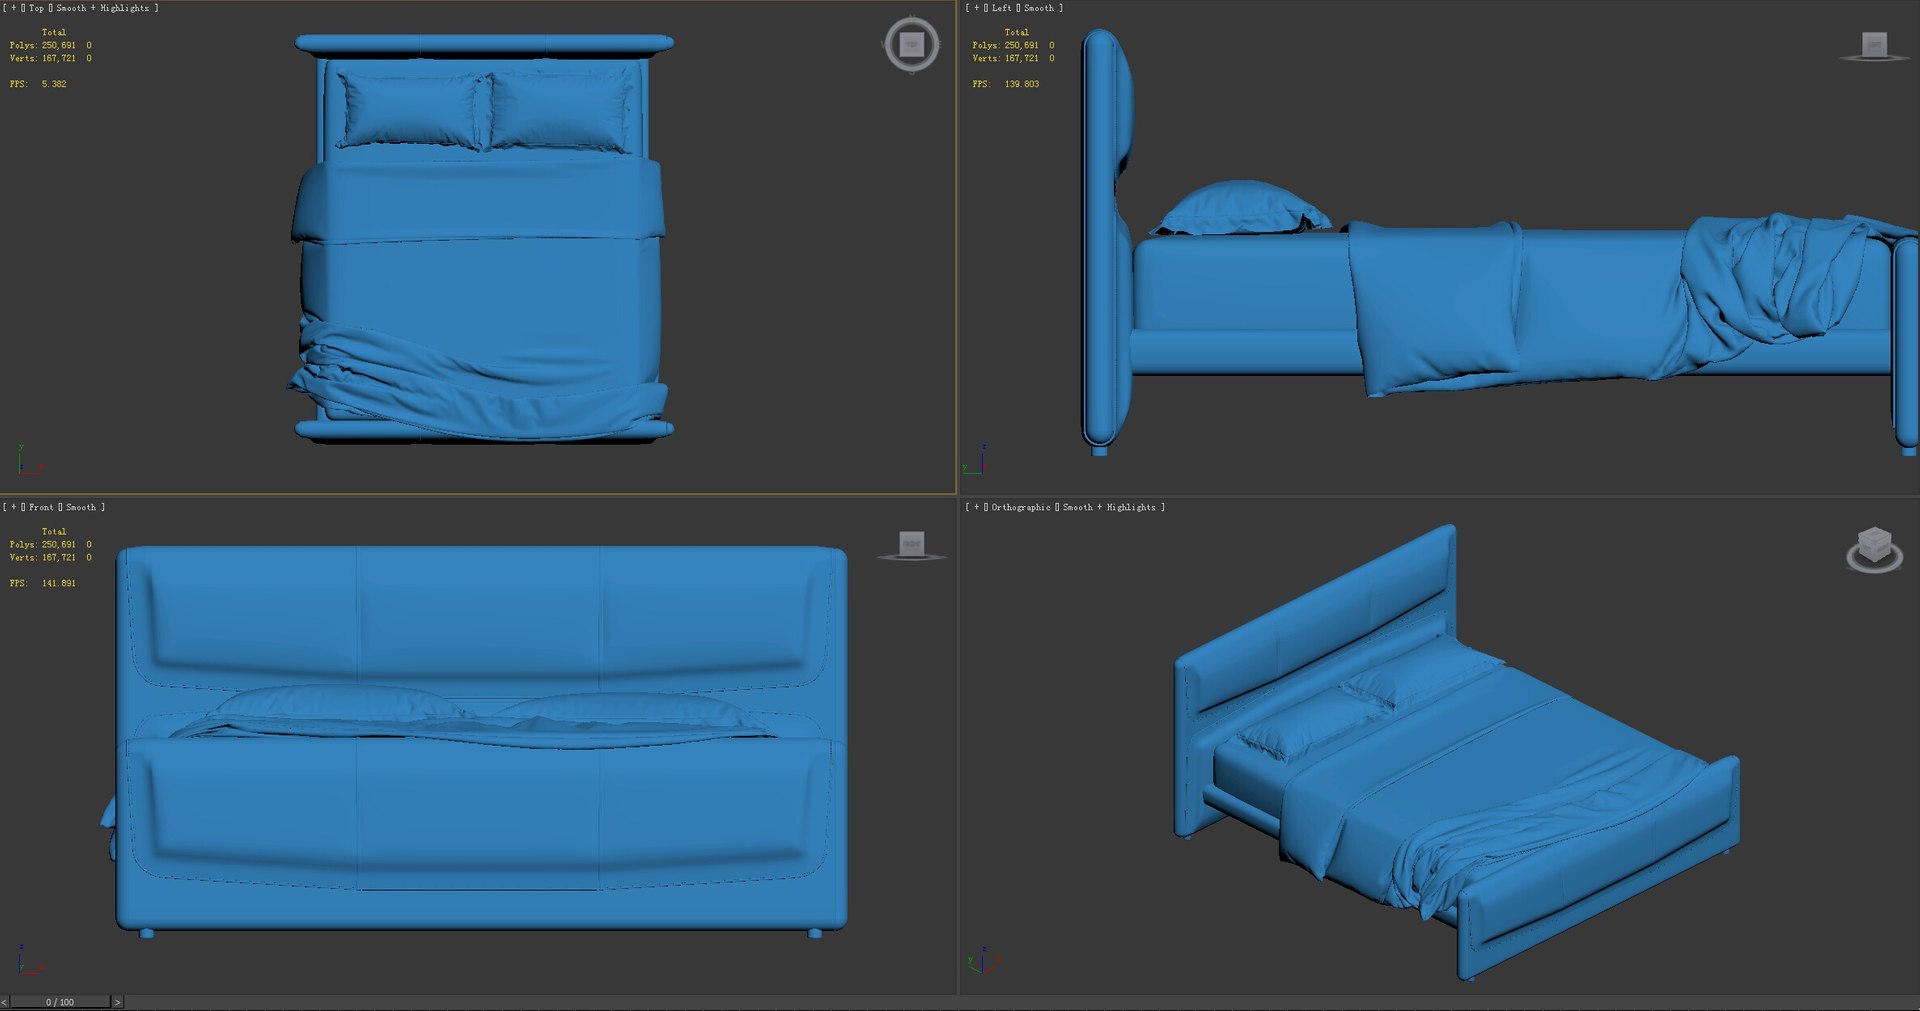Click the 'FPS: 139.803' statistic in Left viewport

pos(1006,84)
